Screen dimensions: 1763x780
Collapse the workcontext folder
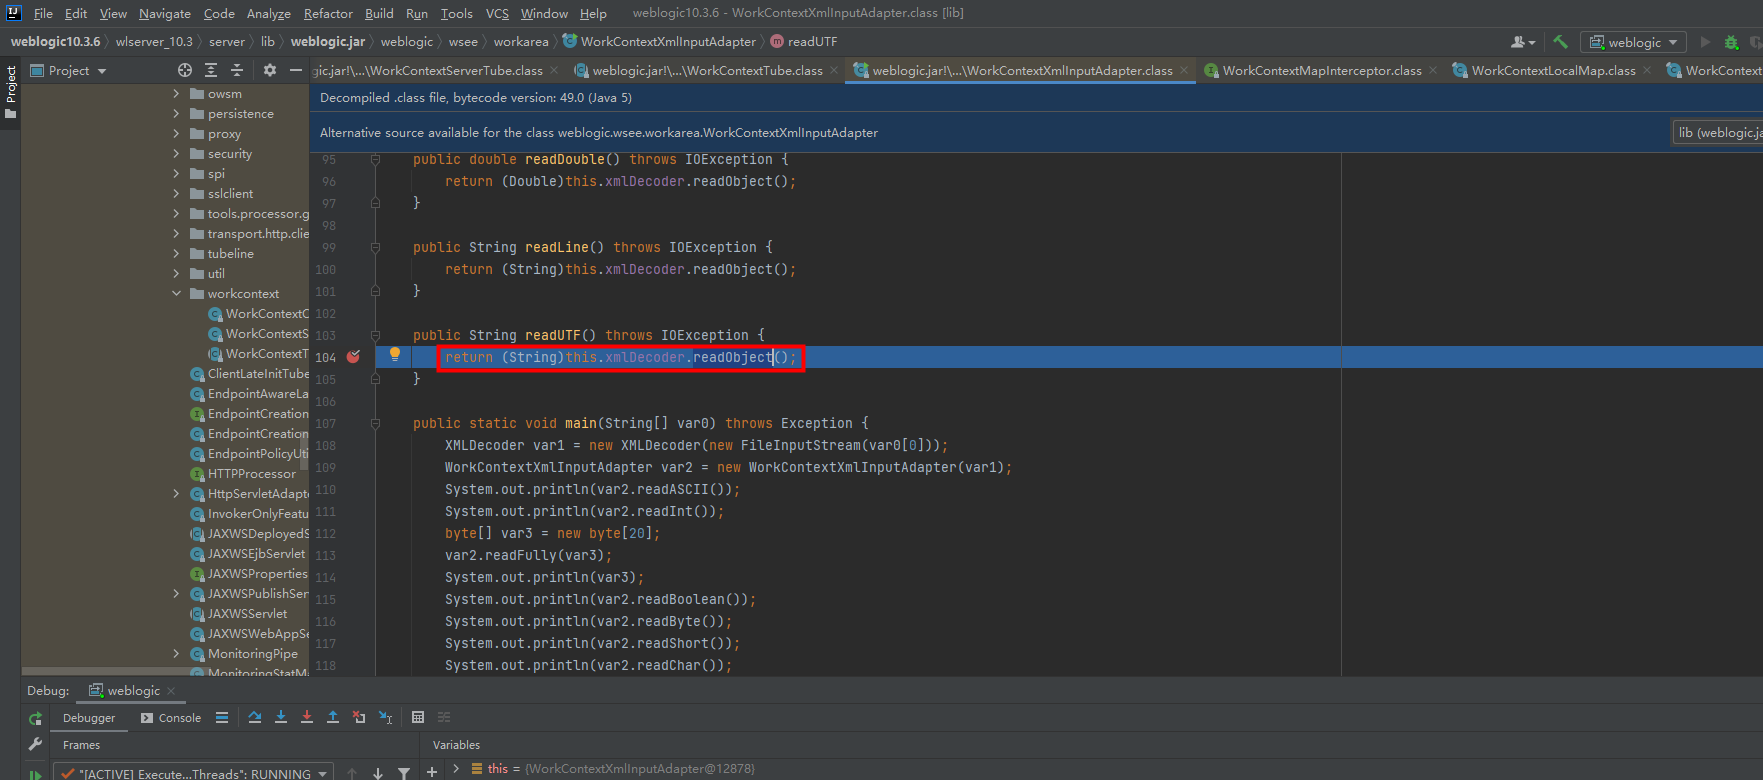pos(177,293)
